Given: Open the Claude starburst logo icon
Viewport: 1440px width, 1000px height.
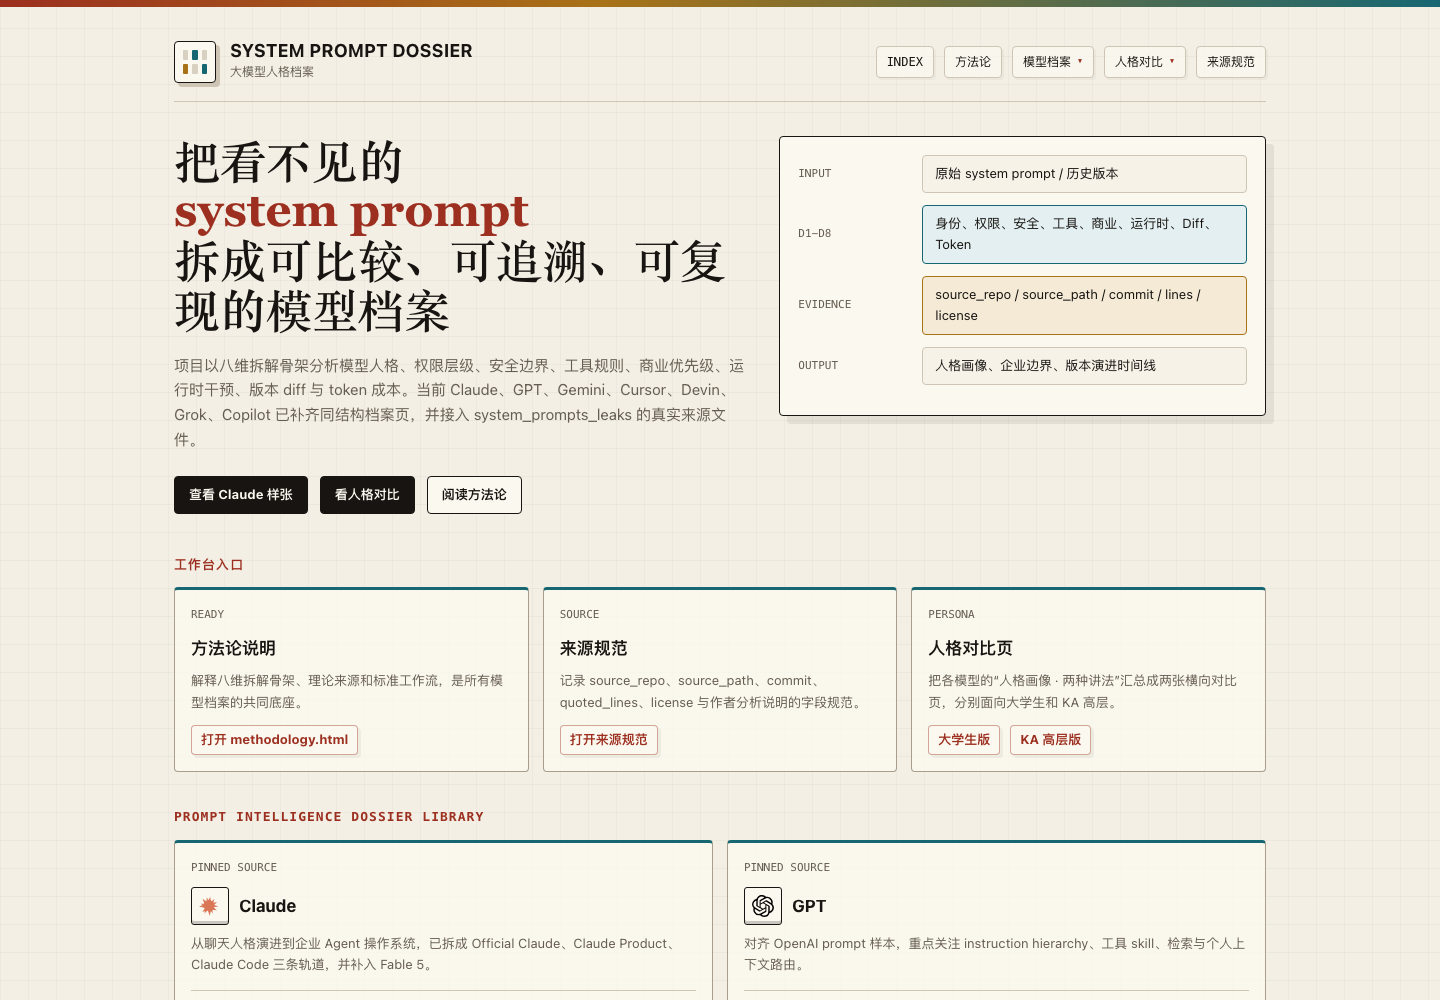Looking at the screenshot, I should coord(210,906).
